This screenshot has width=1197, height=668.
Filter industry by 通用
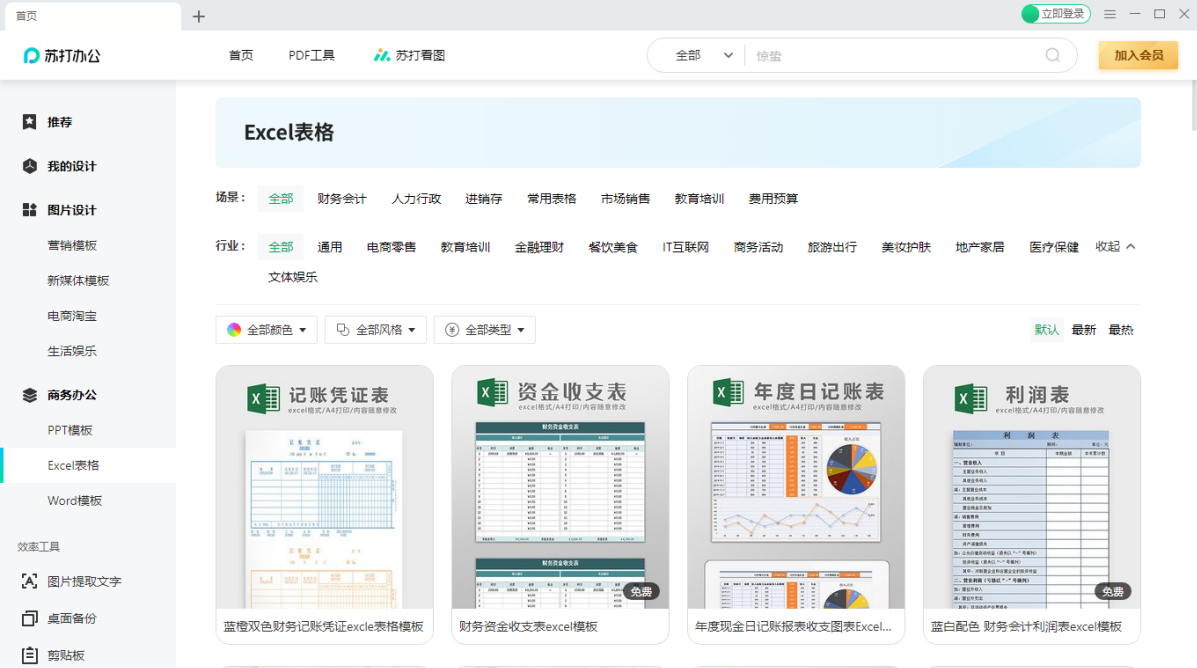coord(330,247)
